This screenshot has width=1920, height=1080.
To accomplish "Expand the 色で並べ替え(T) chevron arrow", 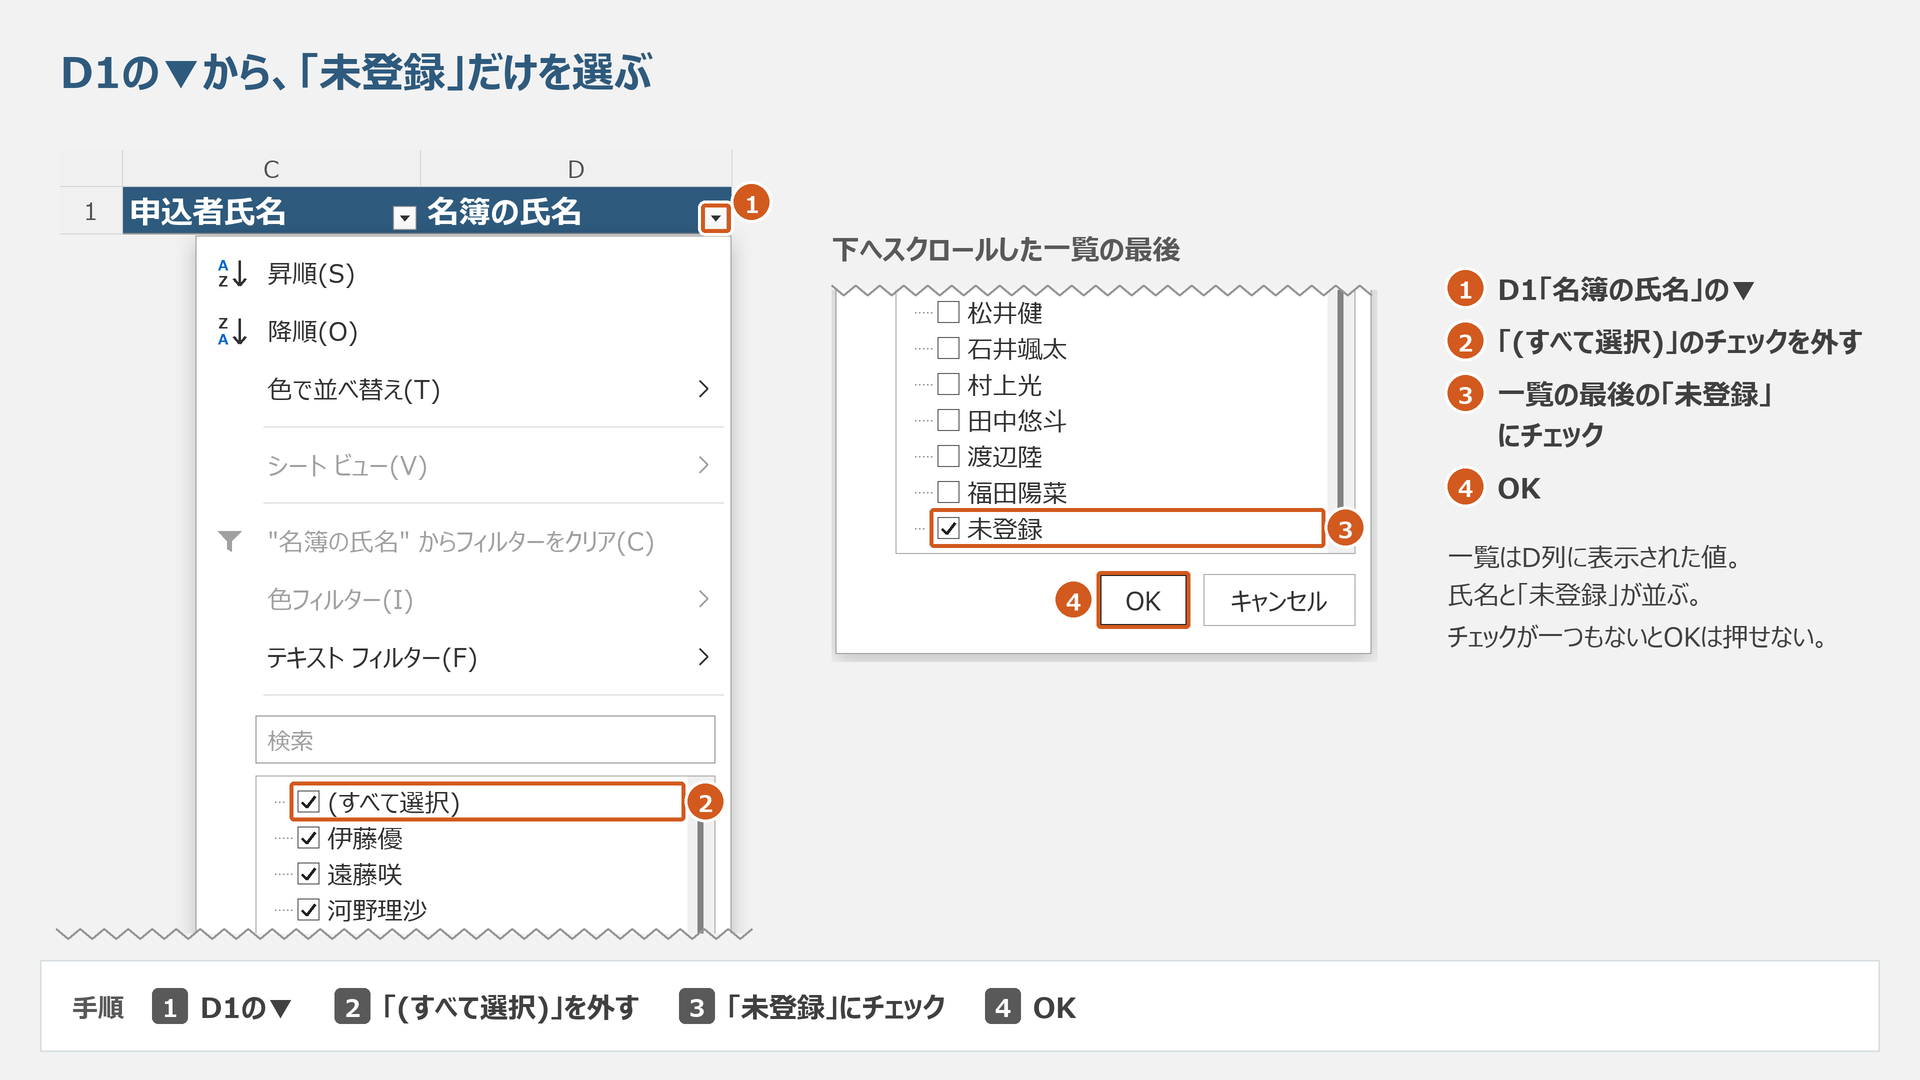I will pyautogui.click(x=703, y=389).
